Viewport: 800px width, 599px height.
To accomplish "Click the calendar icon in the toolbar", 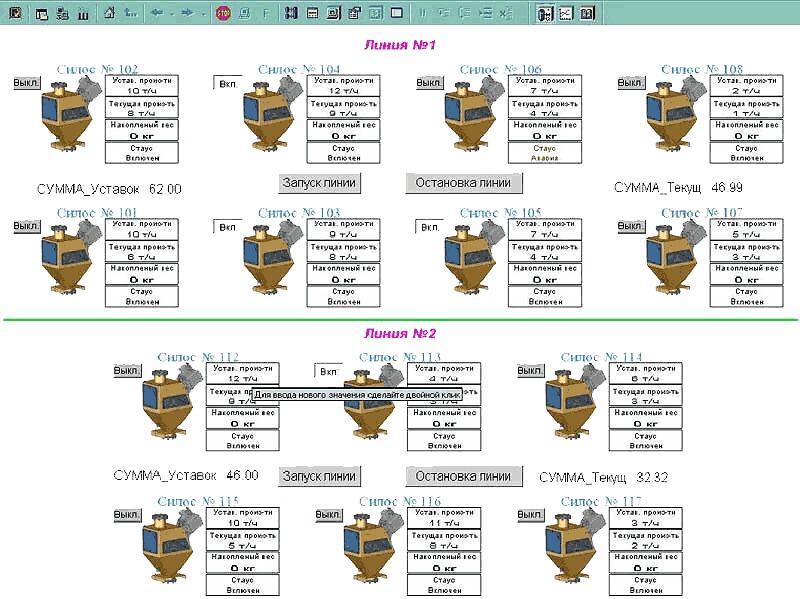I will coord(313,14).
